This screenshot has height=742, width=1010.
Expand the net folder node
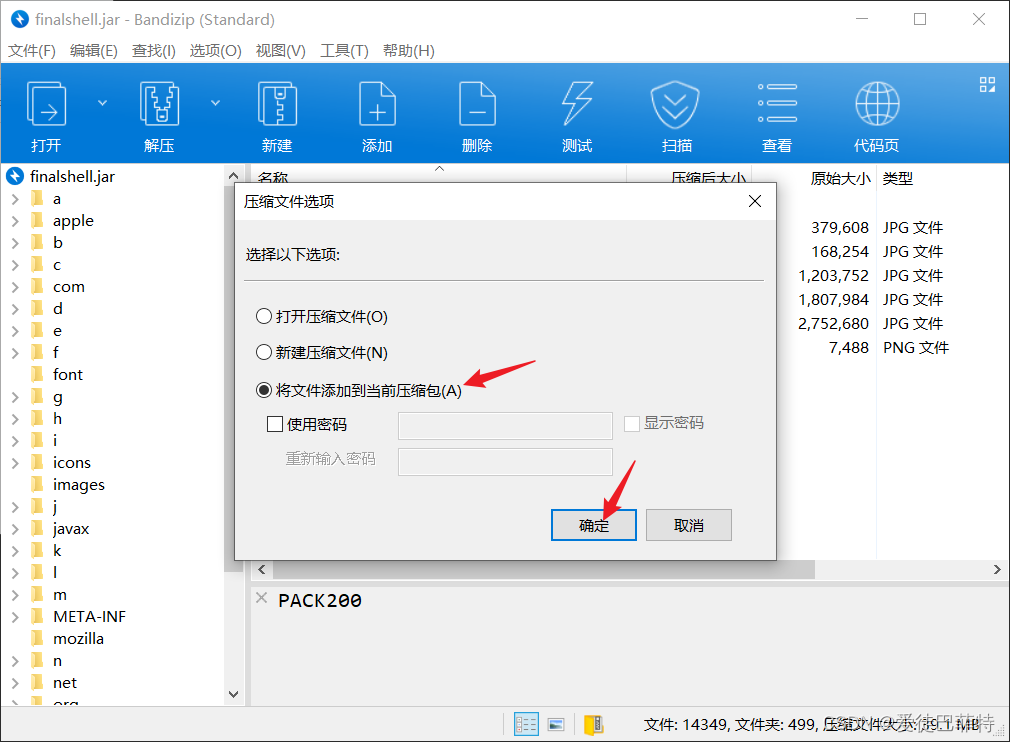point(15,683)
